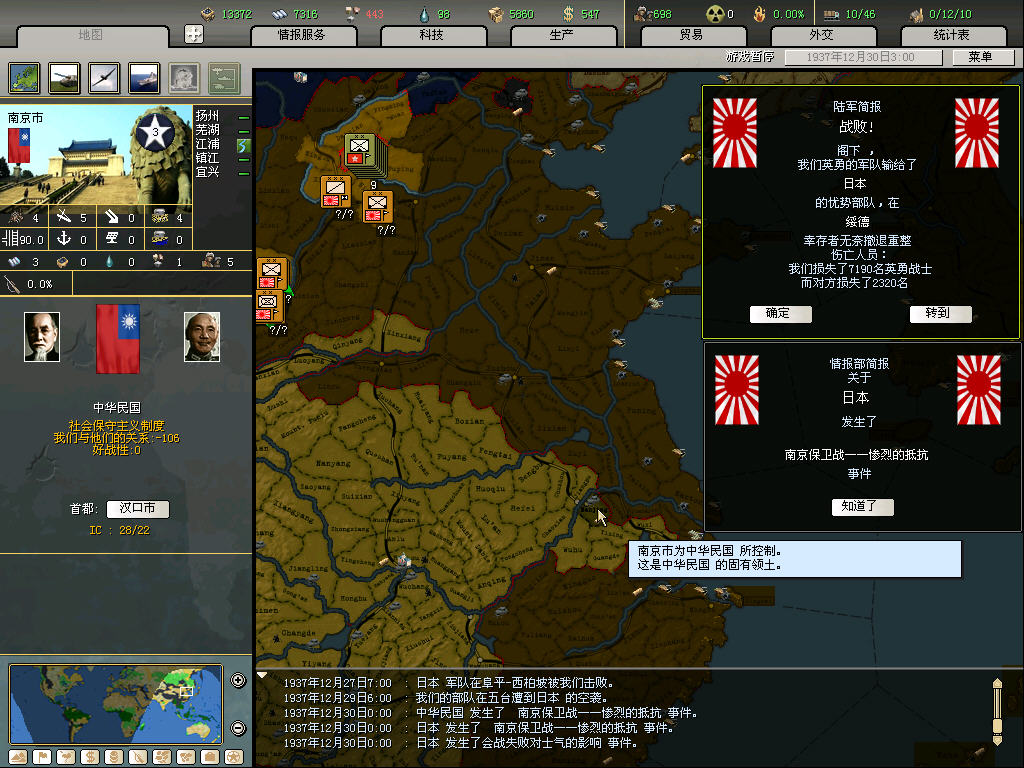Click the 南京市 province picture
The width and height of the screenshot is (1024, 768).
pos(97,155)
